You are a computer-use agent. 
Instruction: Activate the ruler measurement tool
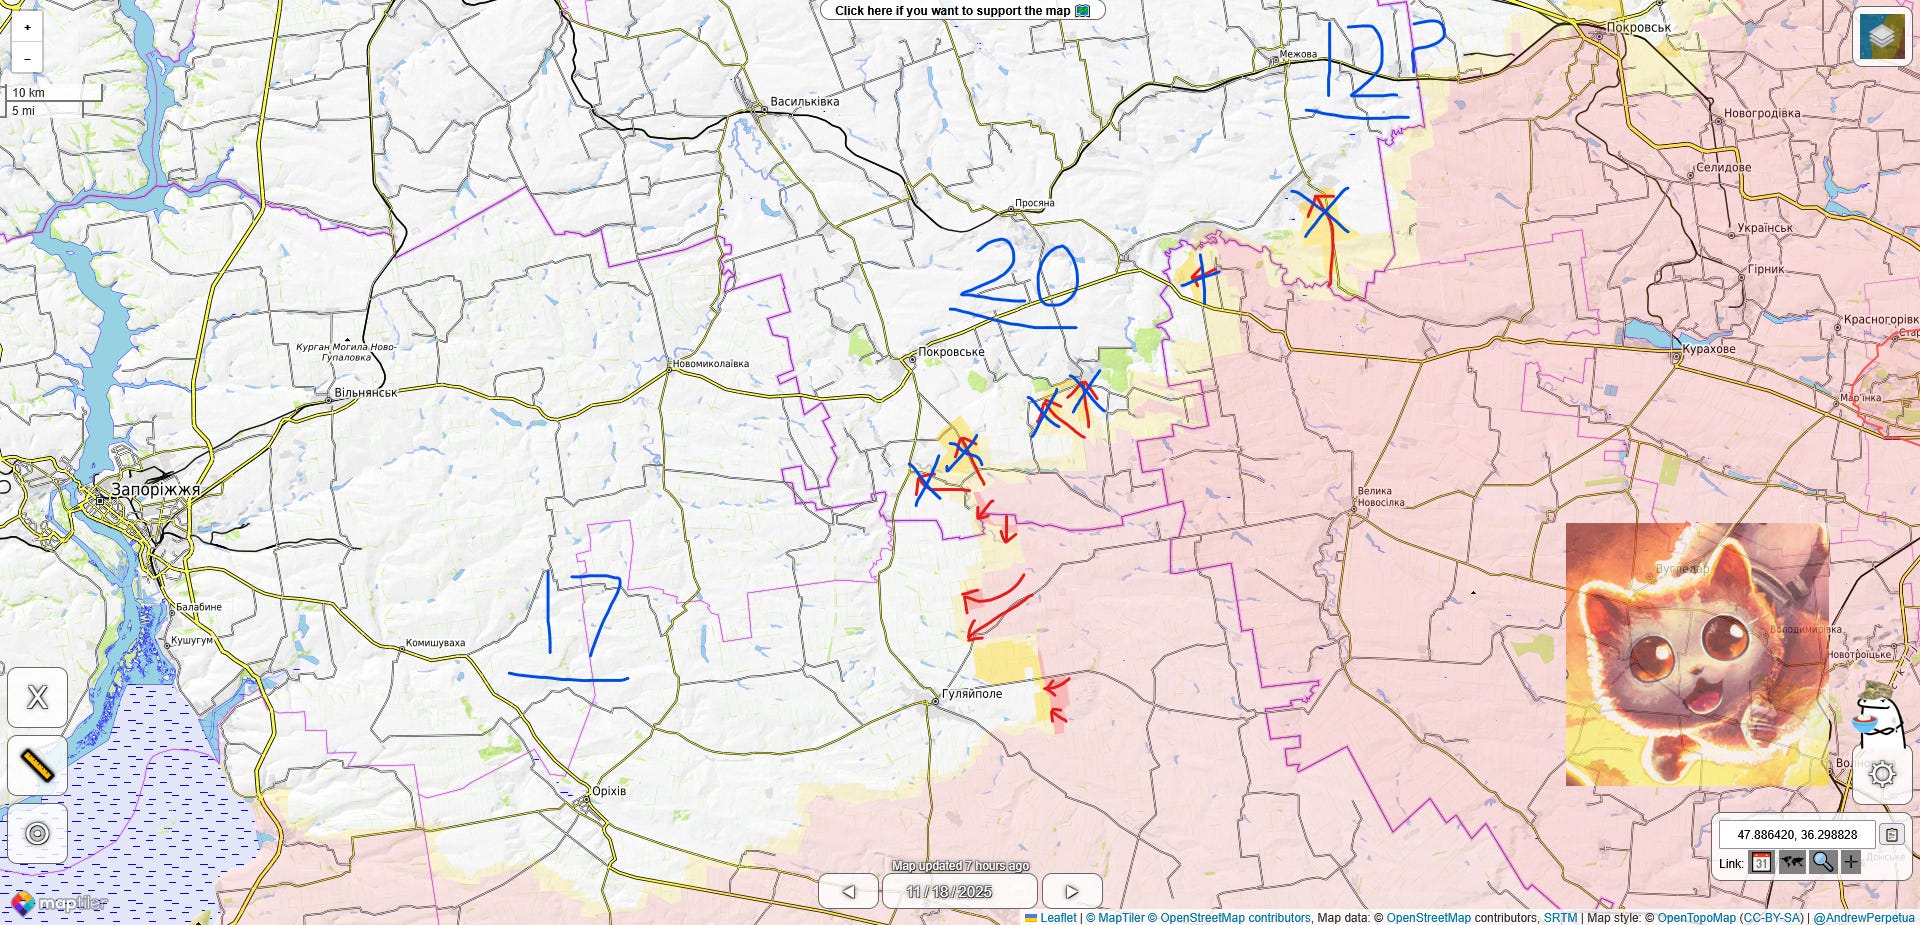point(37,766)
